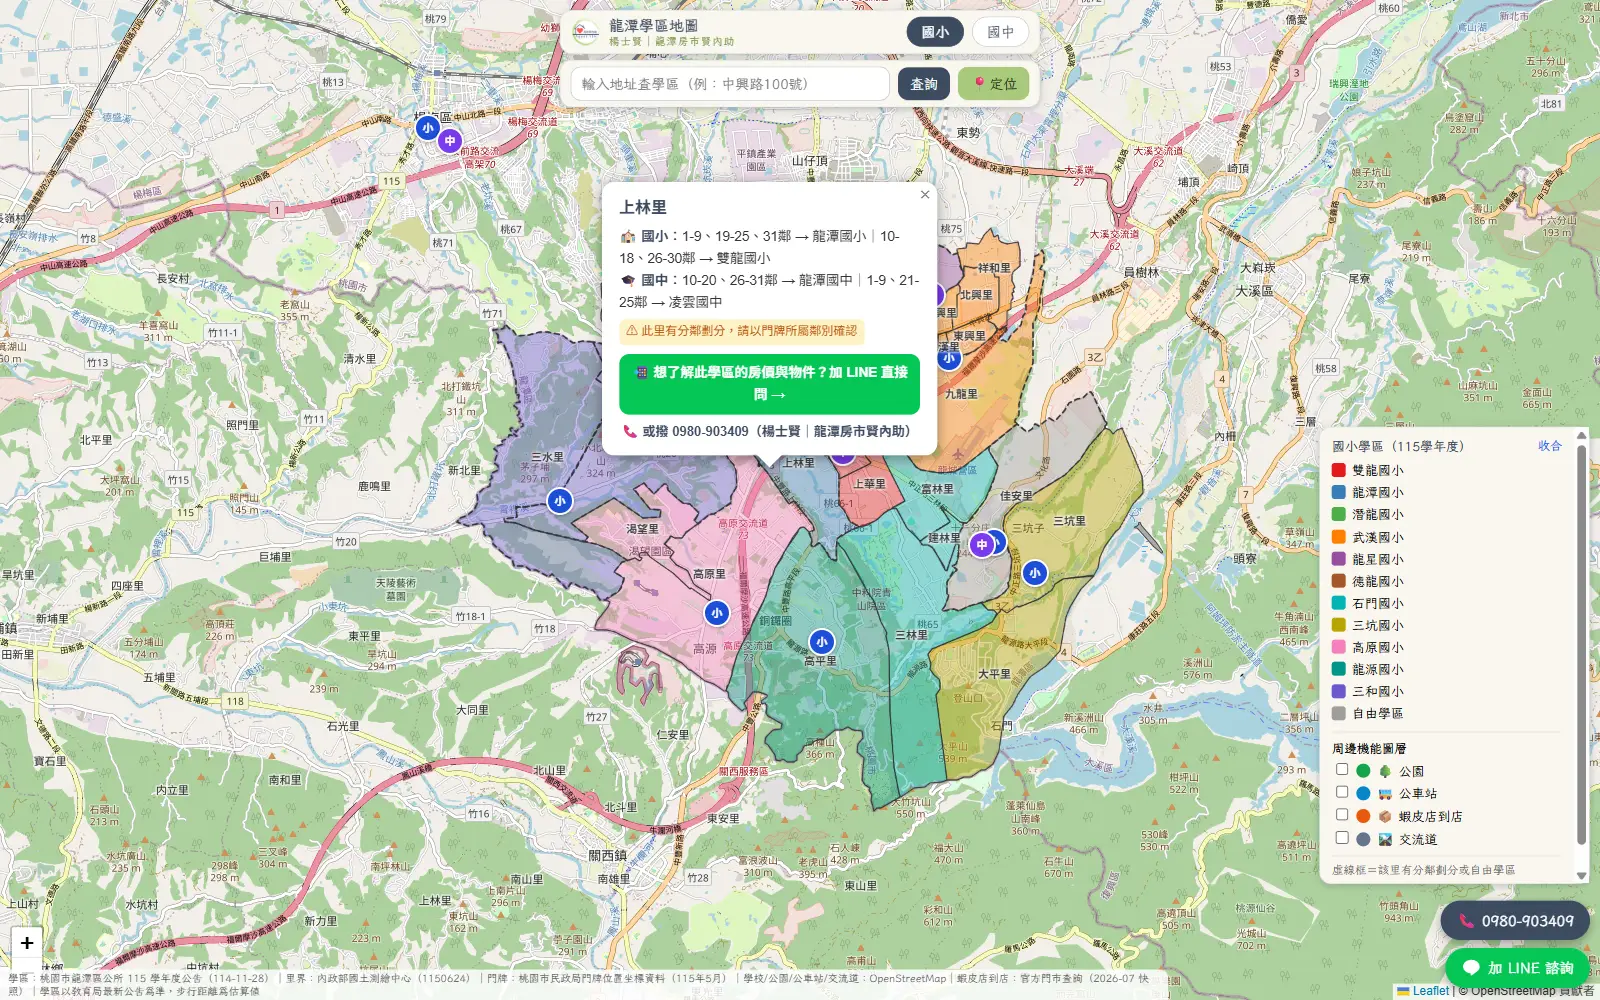Click the 三坑里 district label on map
This screenshot has width=1600, height=1000.
(1069, 521)
